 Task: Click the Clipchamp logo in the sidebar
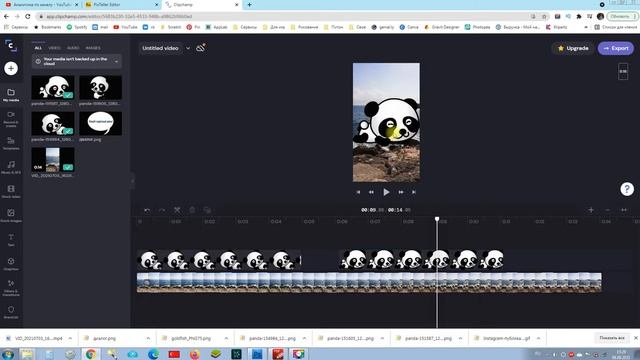tap(11, 45)
